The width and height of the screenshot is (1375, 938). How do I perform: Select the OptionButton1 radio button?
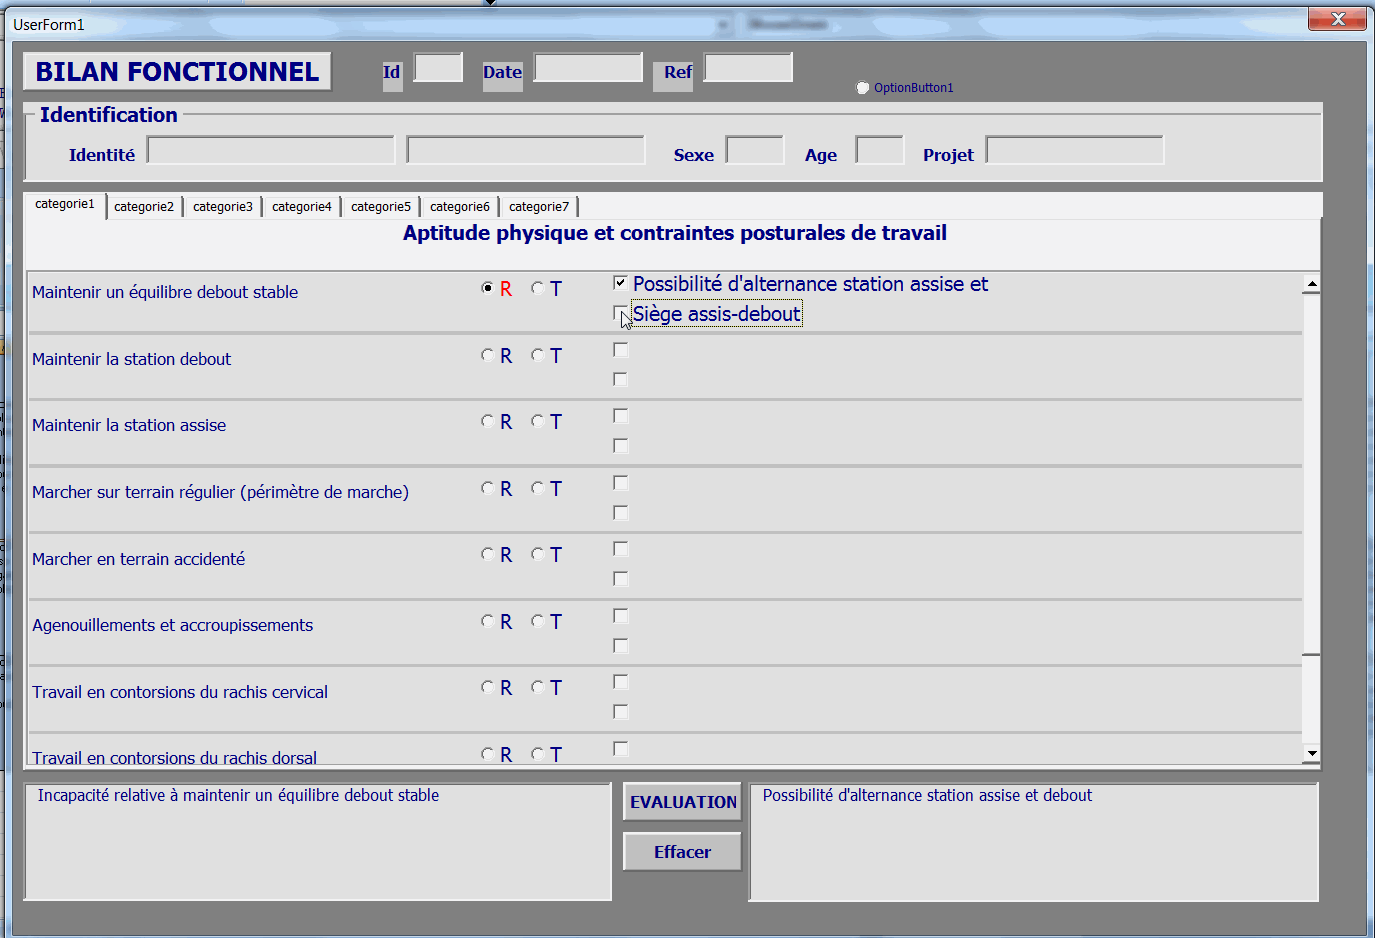click(x=863, y=88)
